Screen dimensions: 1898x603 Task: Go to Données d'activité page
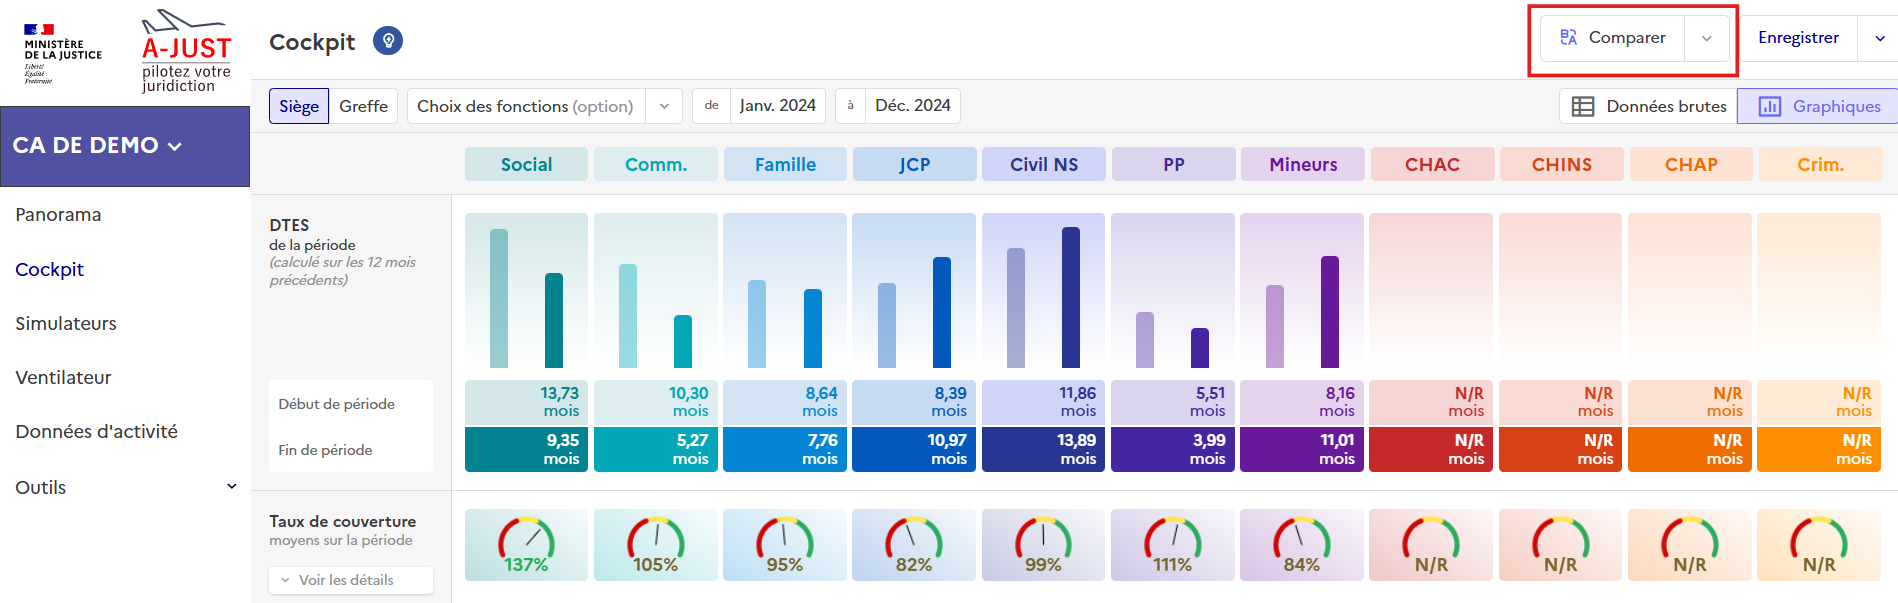click(96, 431)
